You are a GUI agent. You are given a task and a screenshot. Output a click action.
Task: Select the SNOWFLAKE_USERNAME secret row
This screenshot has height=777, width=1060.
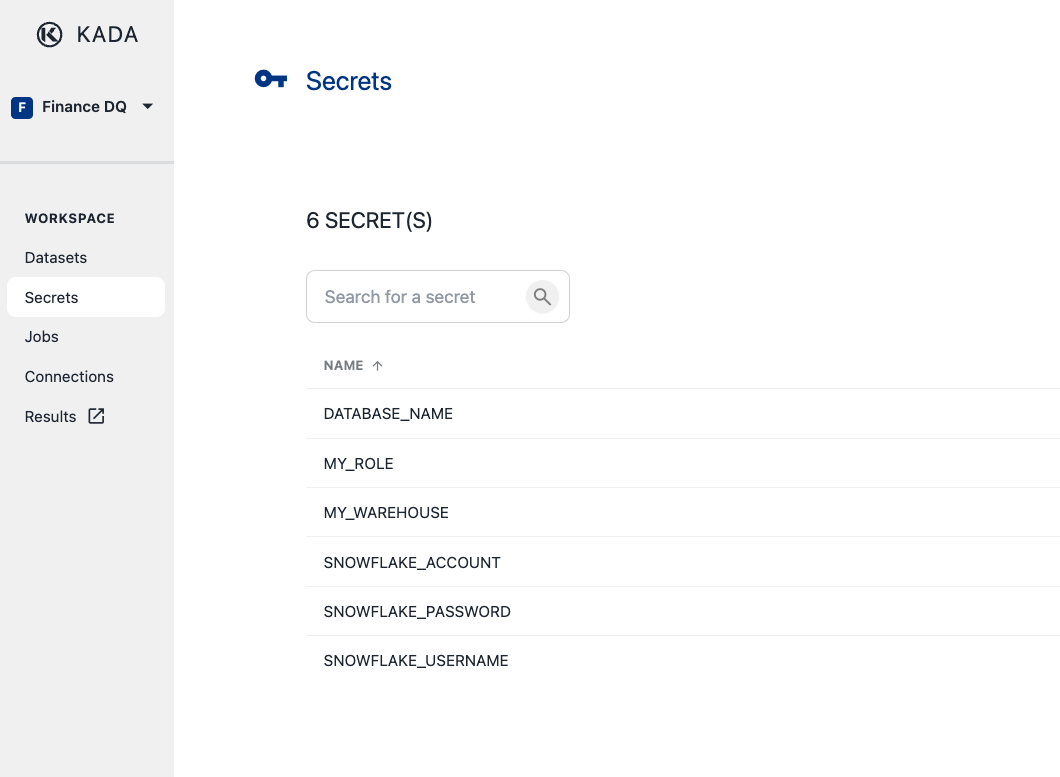coord(416,661)
